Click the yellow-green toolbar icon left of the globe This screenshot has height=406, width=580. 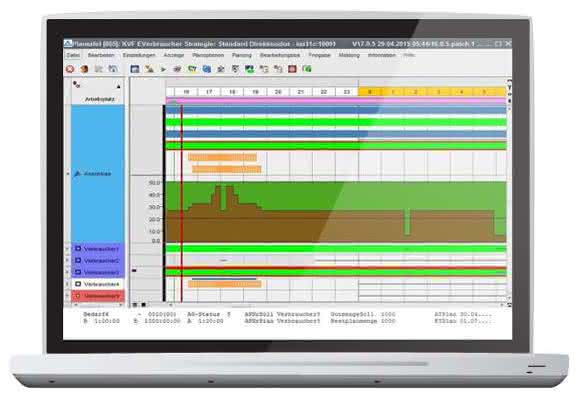coord(192,69)
